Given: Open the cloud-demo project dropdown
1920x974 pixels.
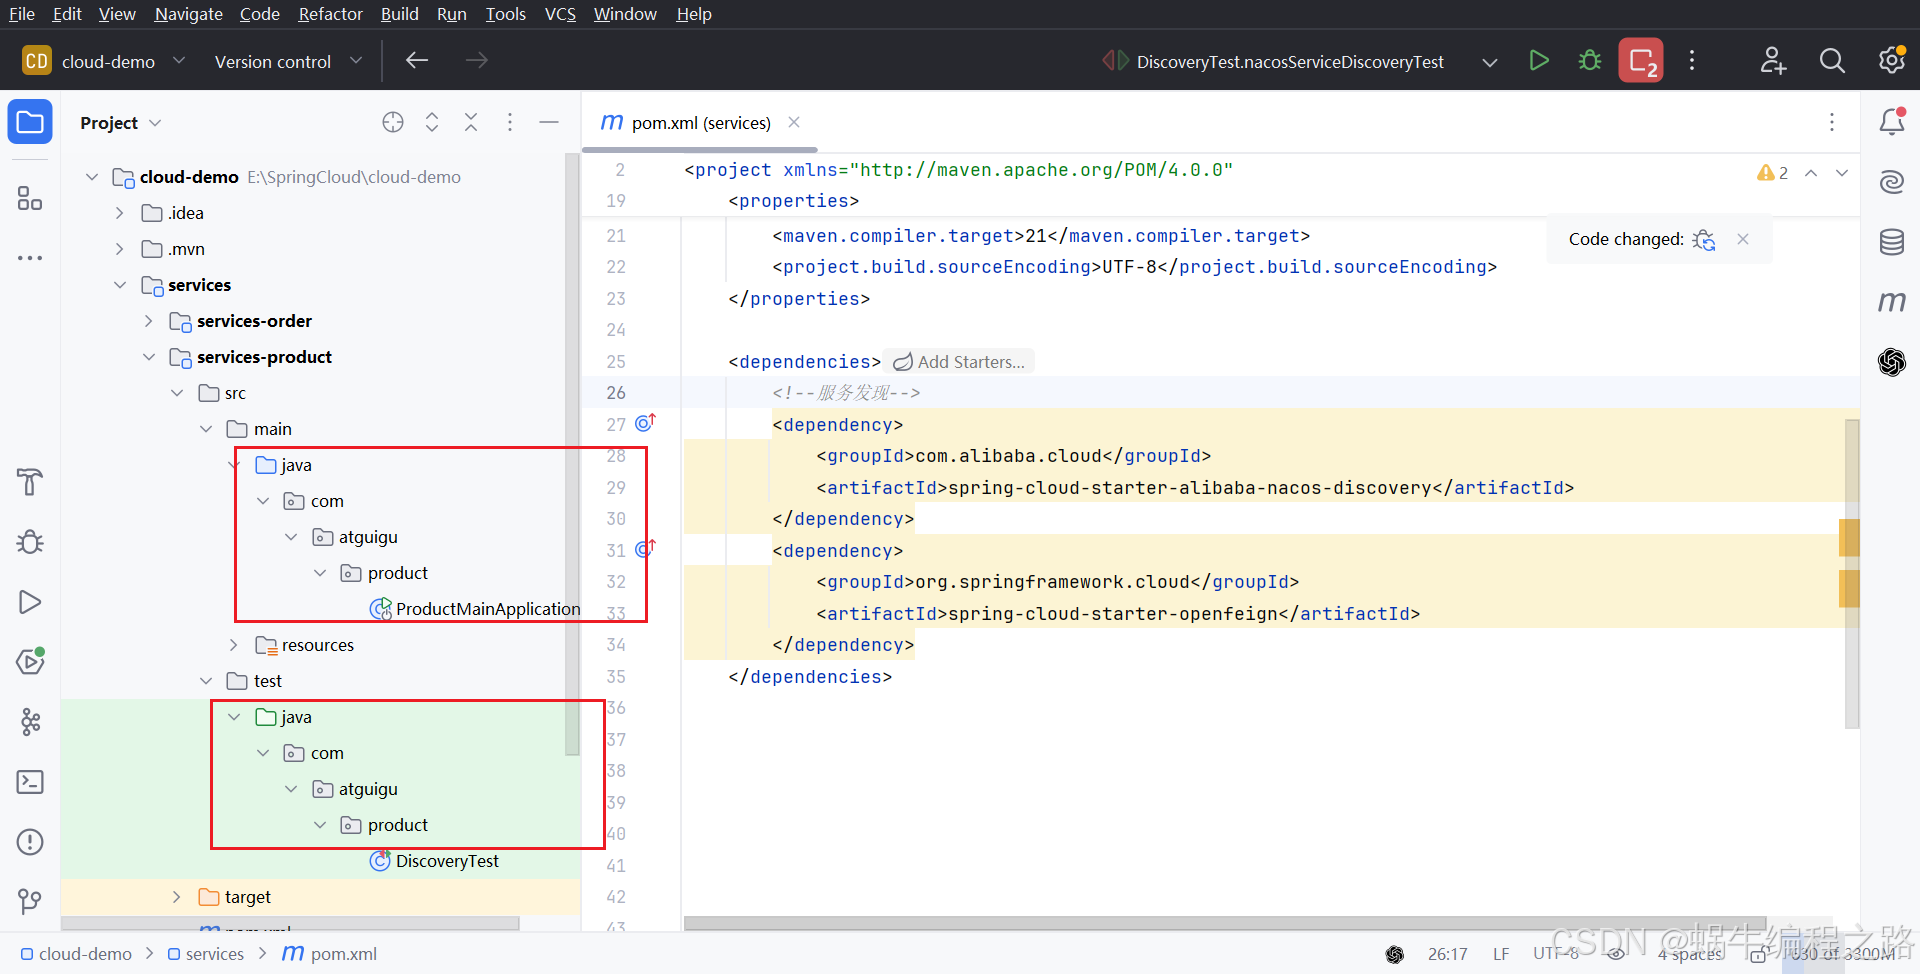Looking at the screenshot, I should pyautogui.click(x=104, y=61).
